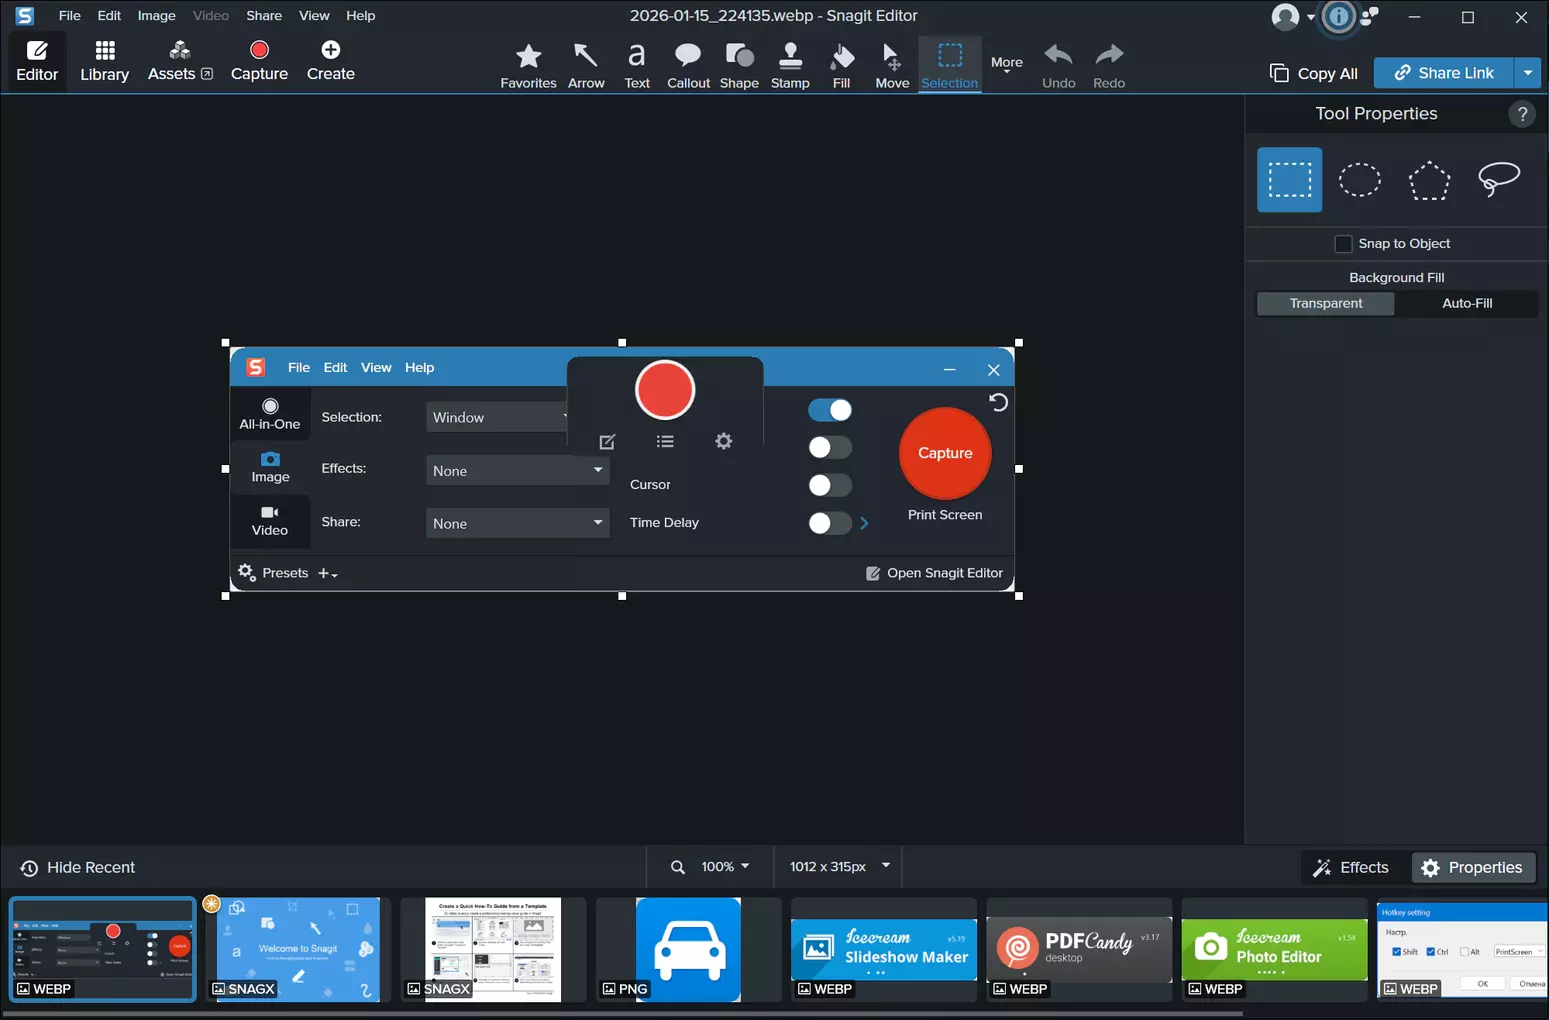Screen dimensions: 1549x1020
Task: Select the Stamp tool
Action: 790,66
